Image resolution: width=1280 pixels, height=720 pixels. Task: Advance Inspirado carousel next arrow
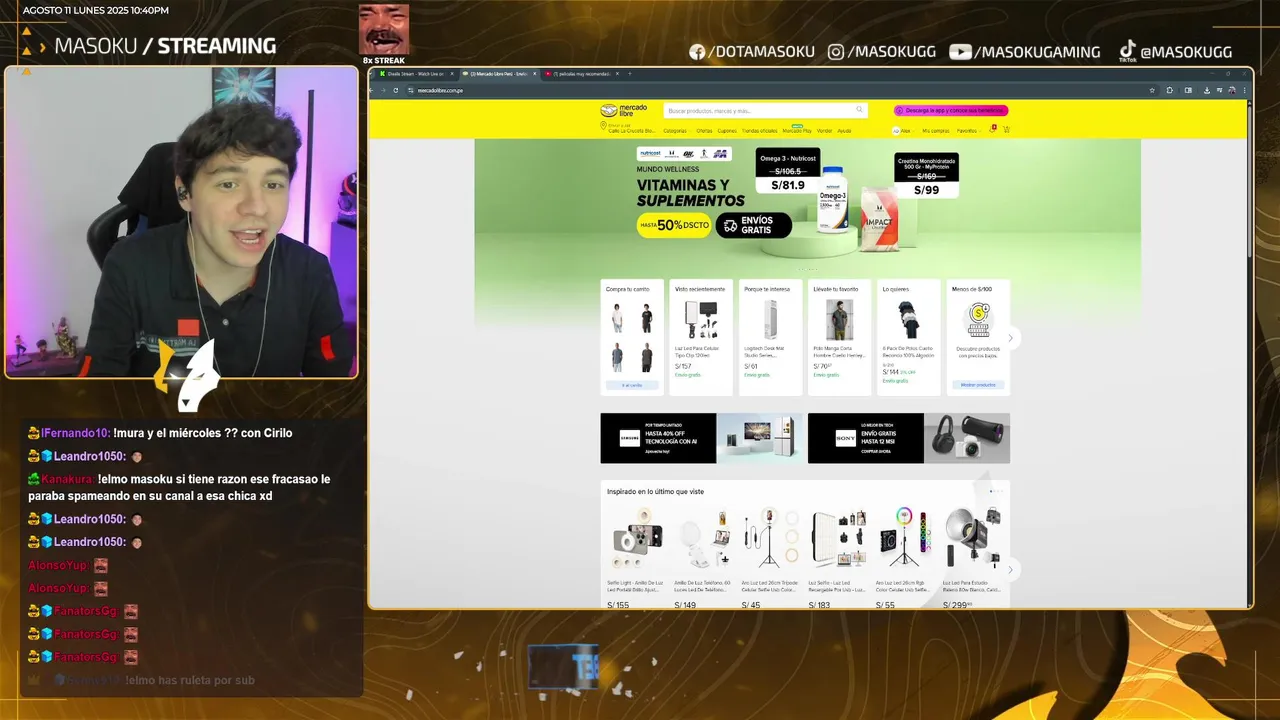[x=1010, y=569]
